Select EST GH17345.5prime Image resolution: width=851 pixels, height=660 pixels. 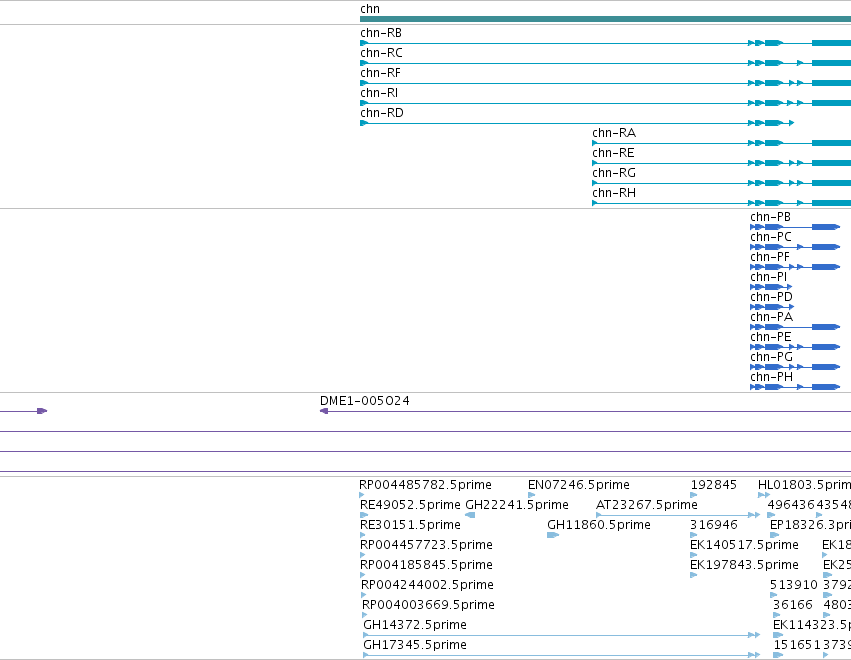point(415,645)
